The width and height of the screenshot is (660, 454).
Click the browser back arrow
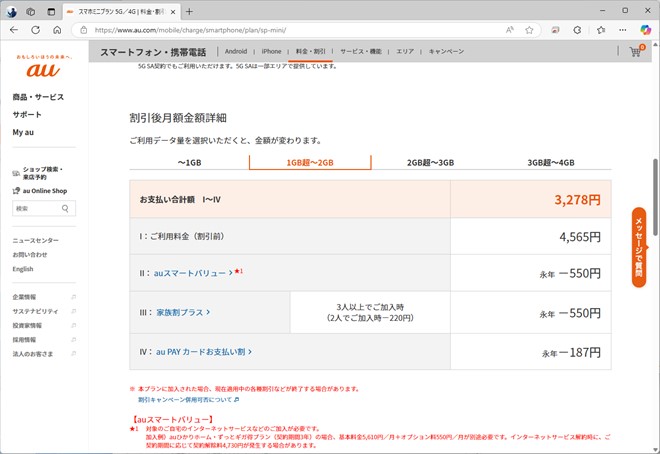(x=14, y=30)
